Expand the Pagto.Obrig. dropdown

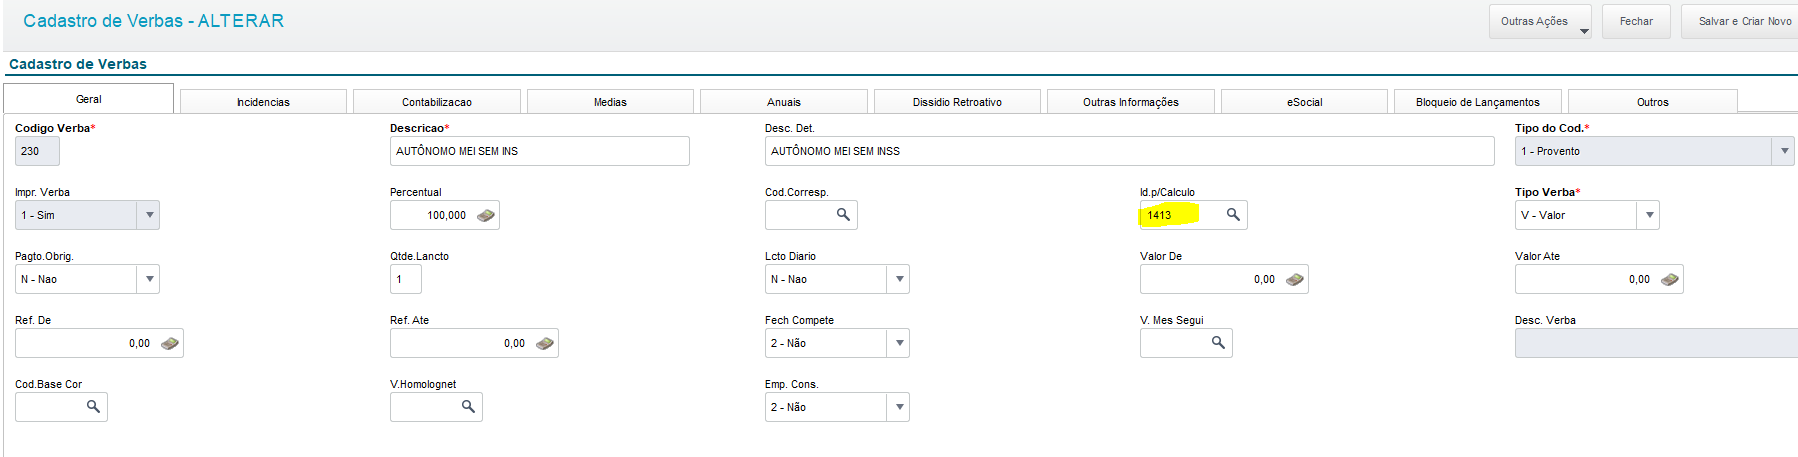[149, 279]
